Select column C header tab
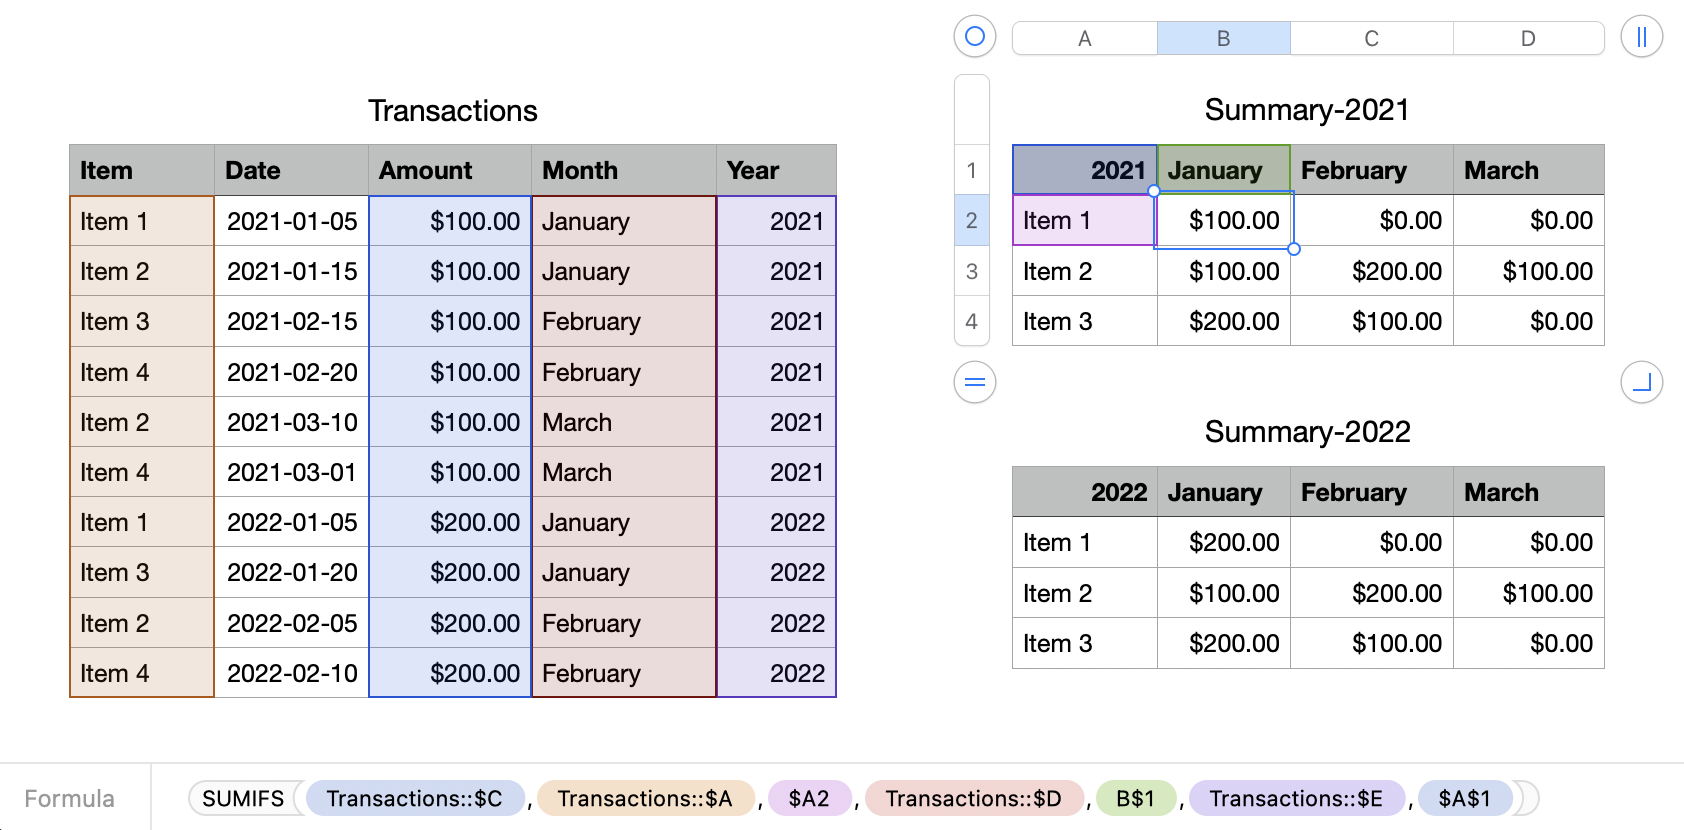 1371,38
